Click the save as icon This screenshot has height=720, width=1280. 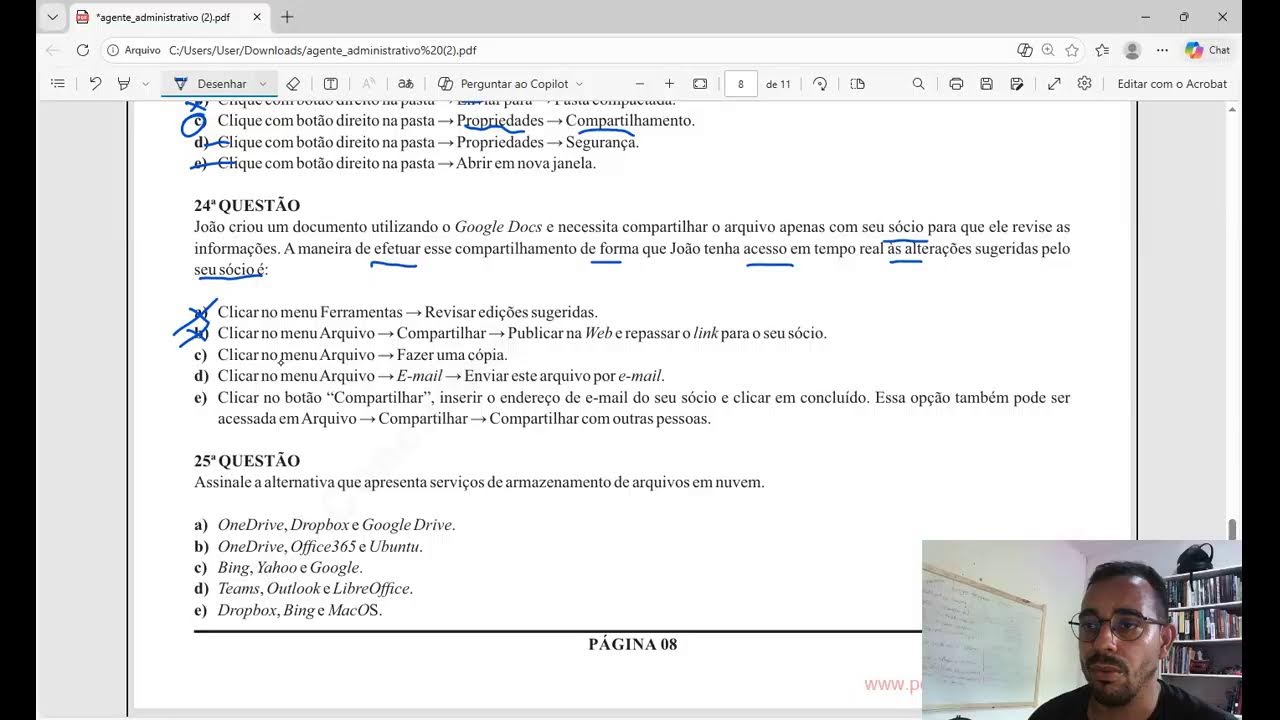tap(1017, 84)
